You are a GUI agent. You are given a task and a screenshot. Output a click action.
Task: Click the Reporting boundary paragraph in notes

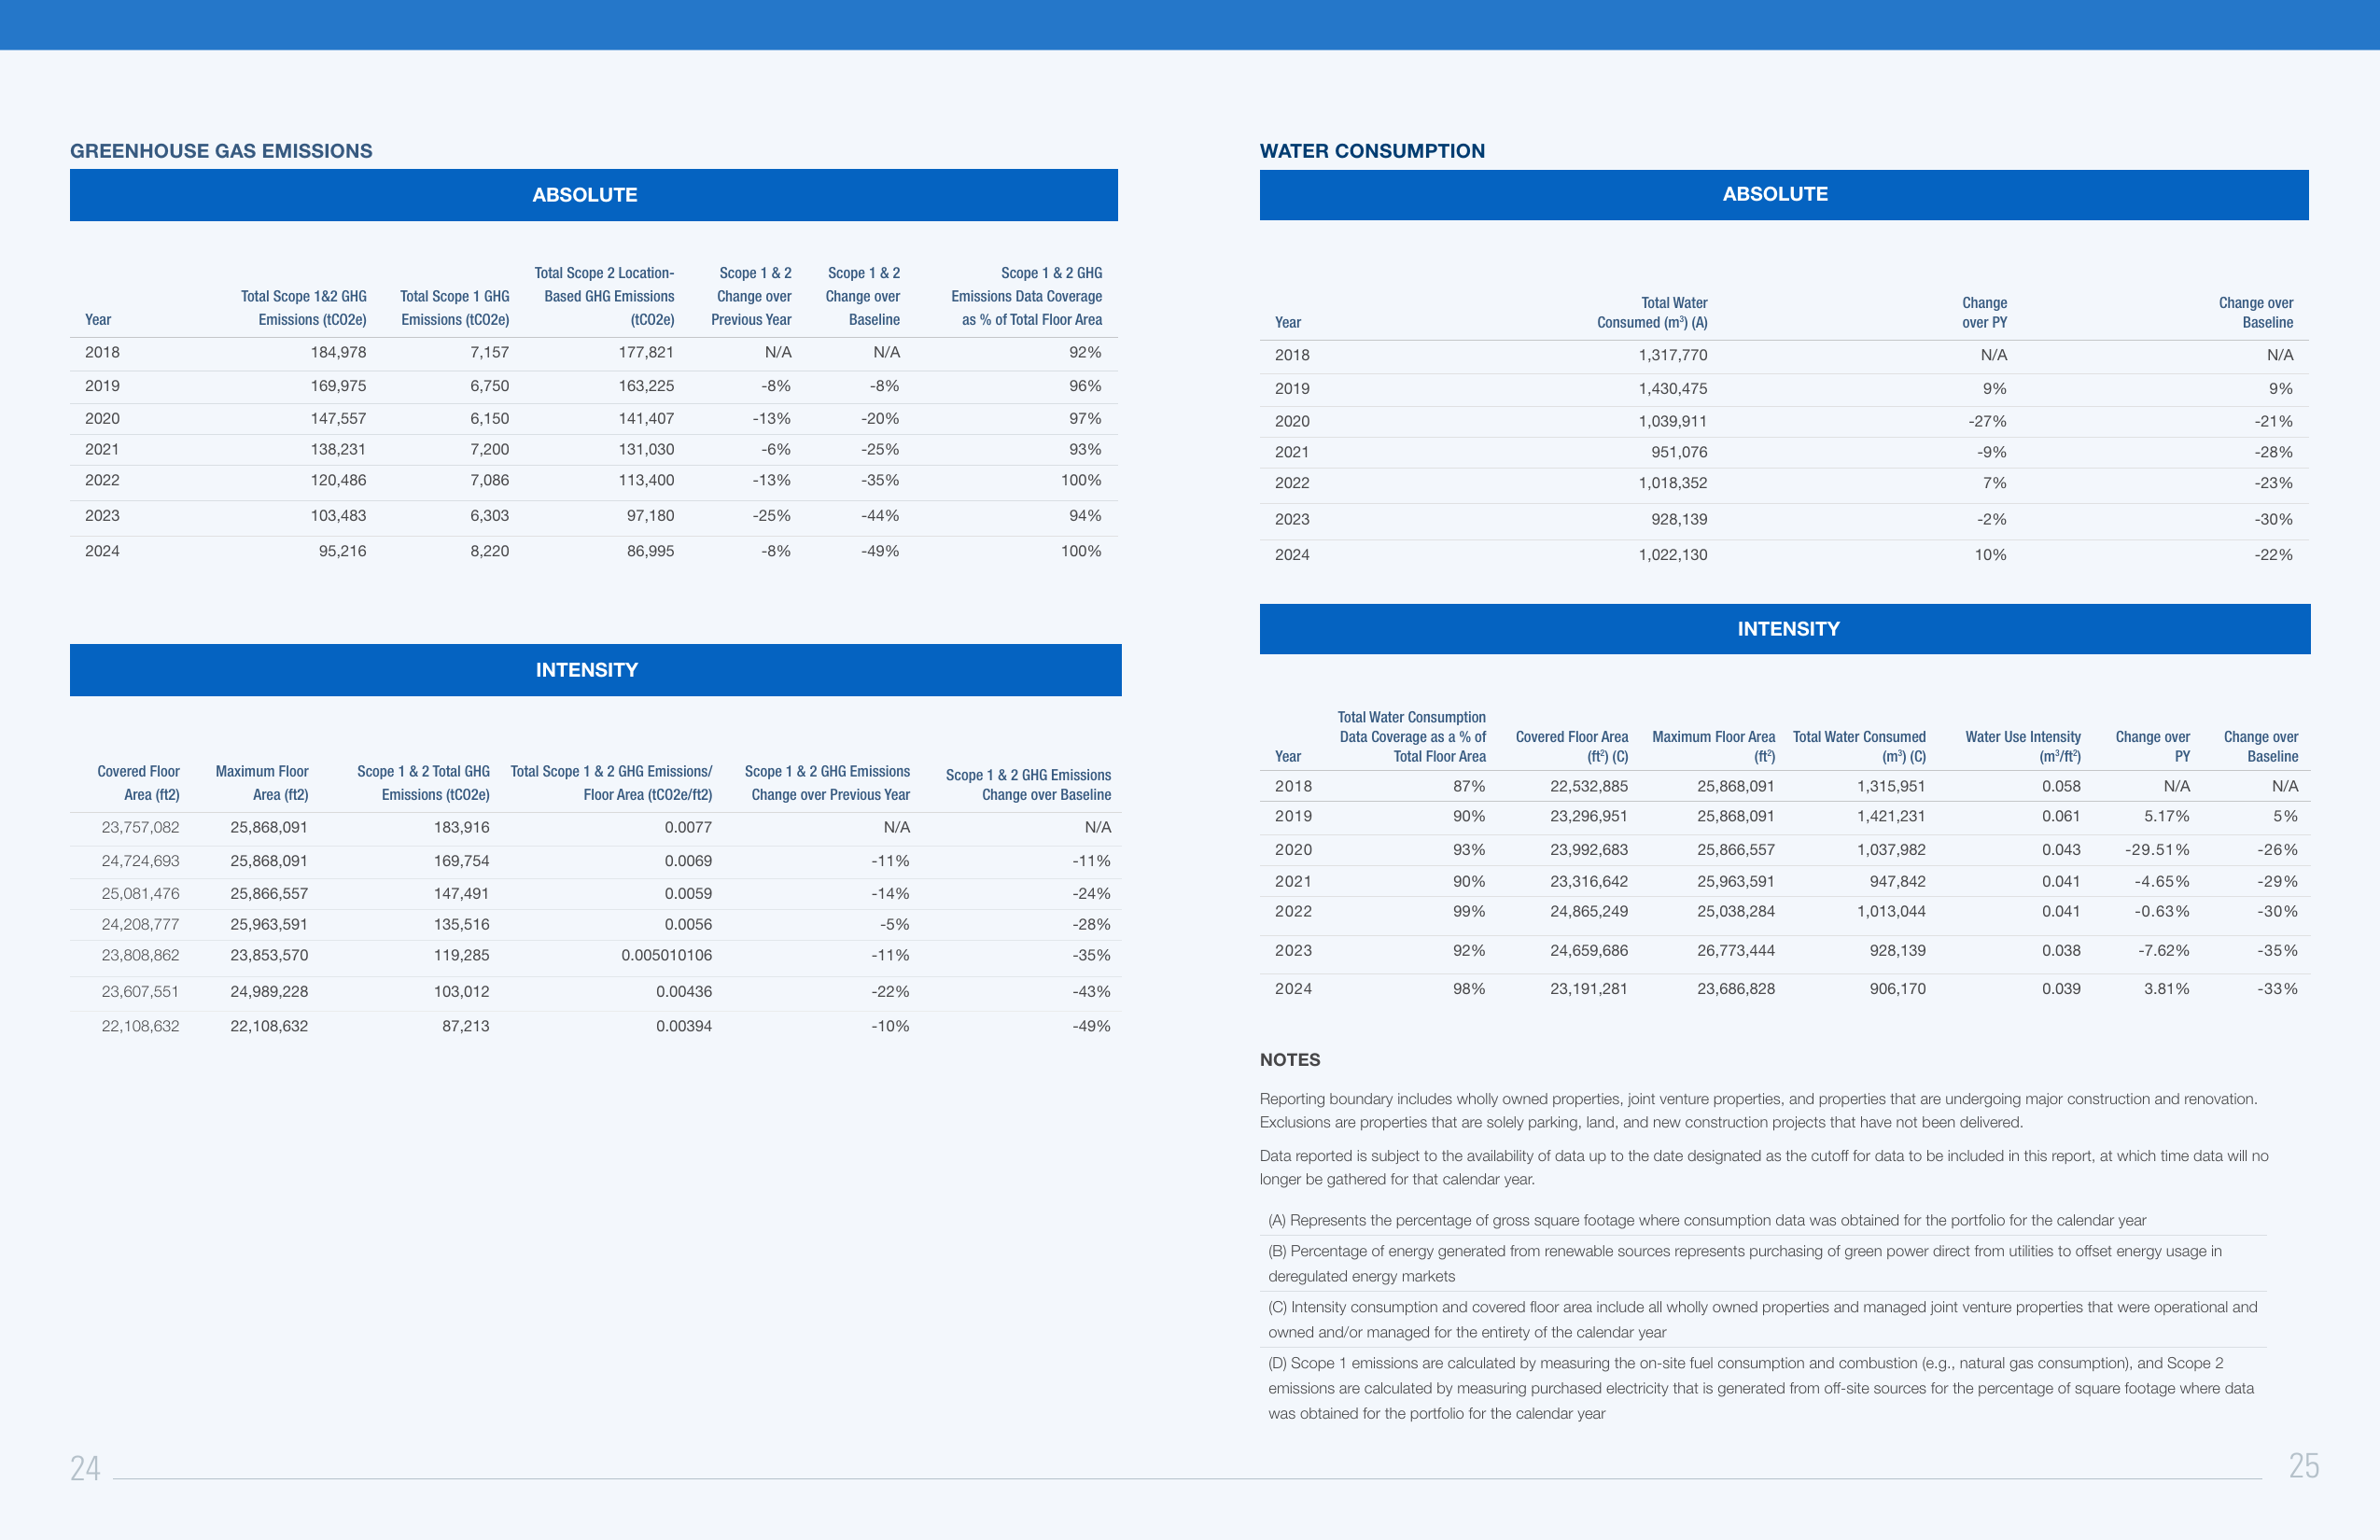pos(1758,1110)
